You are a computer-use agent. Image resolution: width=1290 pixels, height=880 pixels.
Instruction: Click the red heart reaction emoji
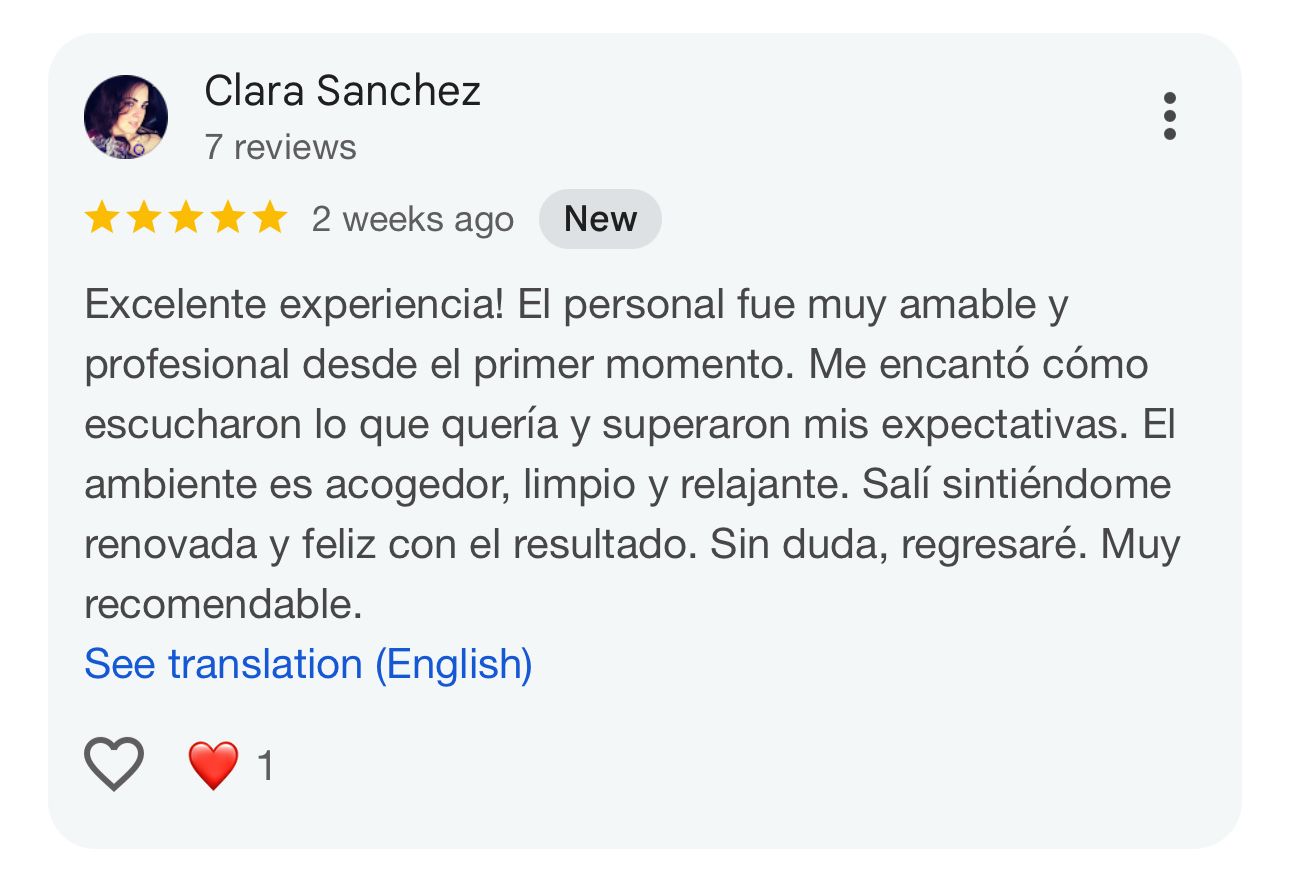[x=213, y=766]
